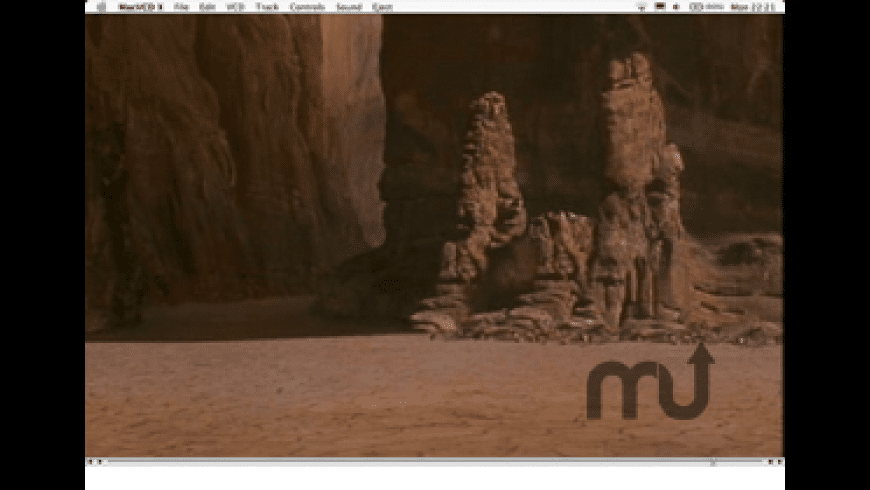870x490 pixels.
Task: Click the last button at right of playback bar
Action: click(780, 462)
